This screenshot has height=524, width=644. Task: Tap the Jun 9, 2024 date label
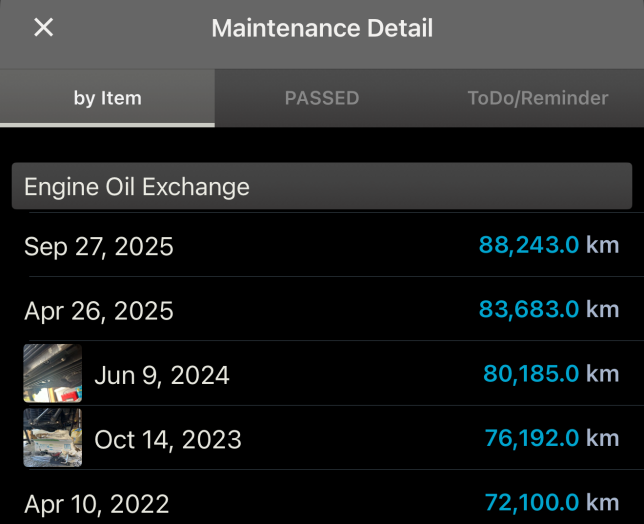pos(162,375)
